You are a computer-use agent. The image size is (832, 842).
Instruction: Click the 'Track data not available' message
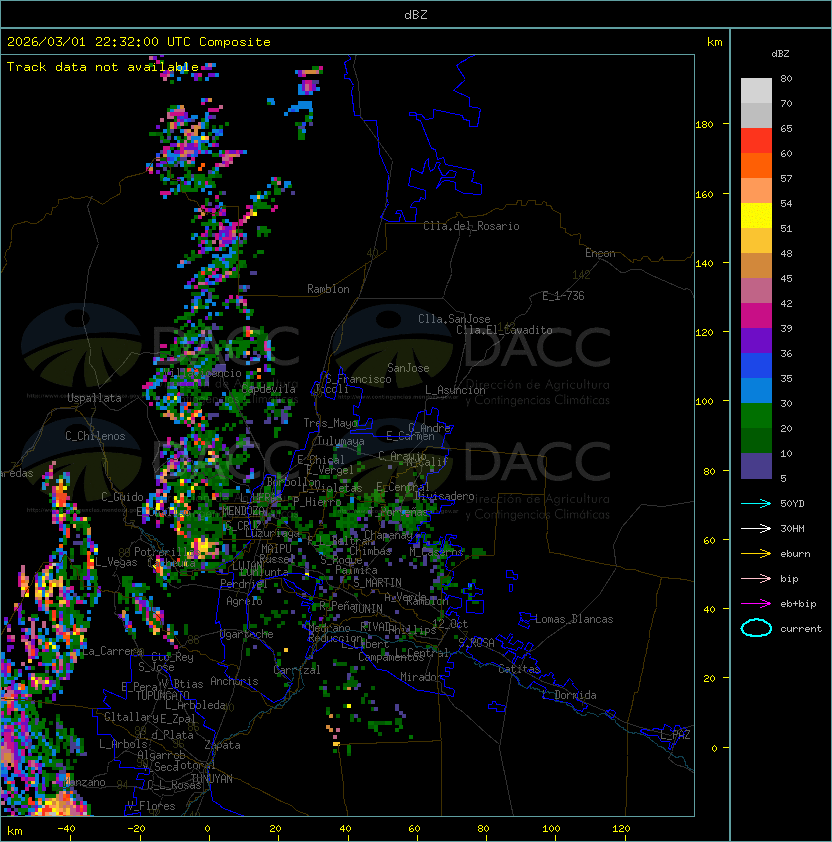103,67
